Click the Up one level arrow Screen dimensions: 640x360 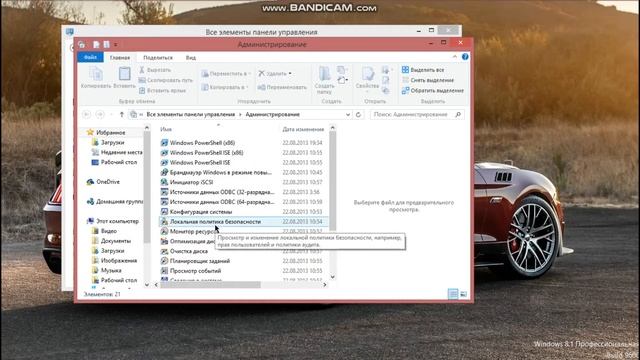[x=121, y=115]
